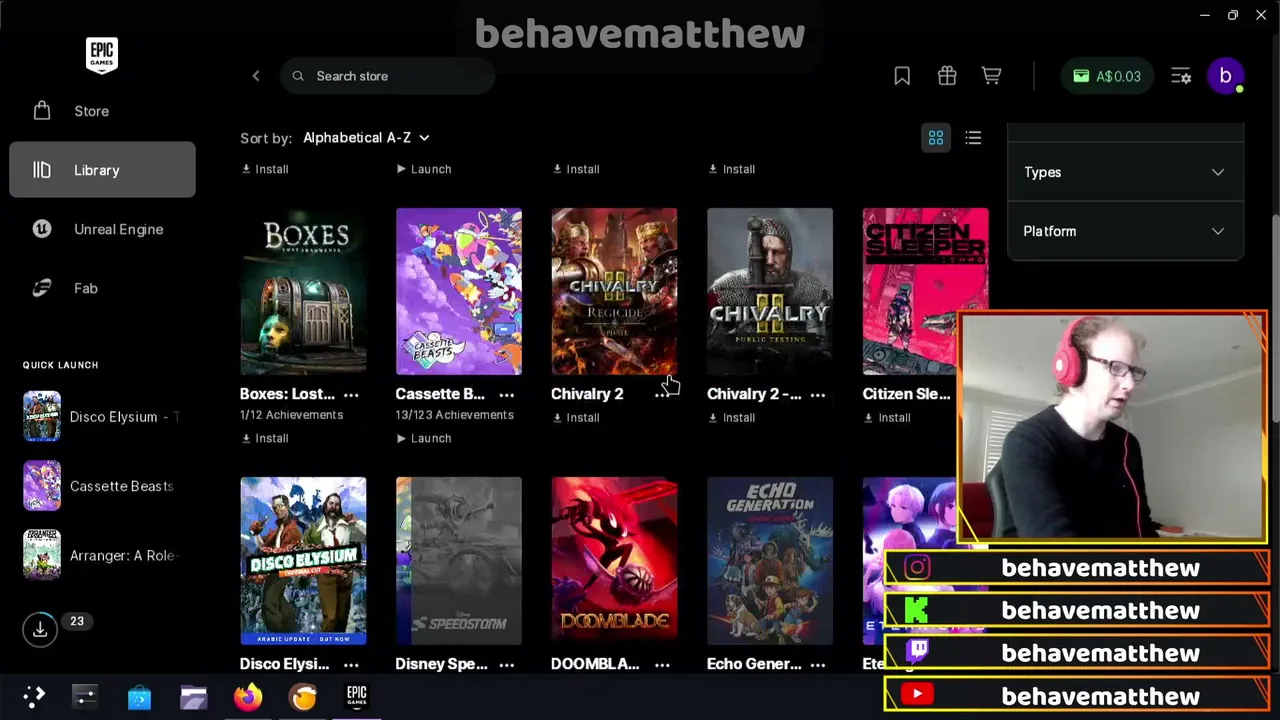1280x720 pixels.
Task: Open more options for Cassette Beasts card
Action: pos(507,394)
